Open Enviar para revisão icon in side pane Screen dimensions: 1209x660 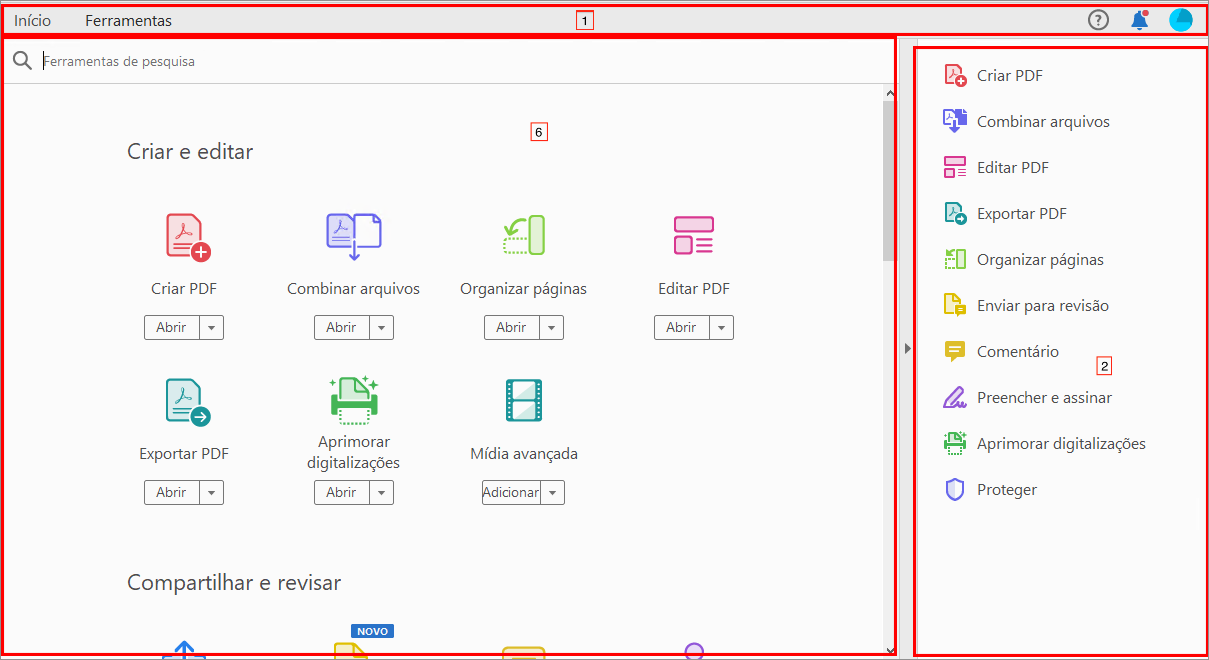955,305
